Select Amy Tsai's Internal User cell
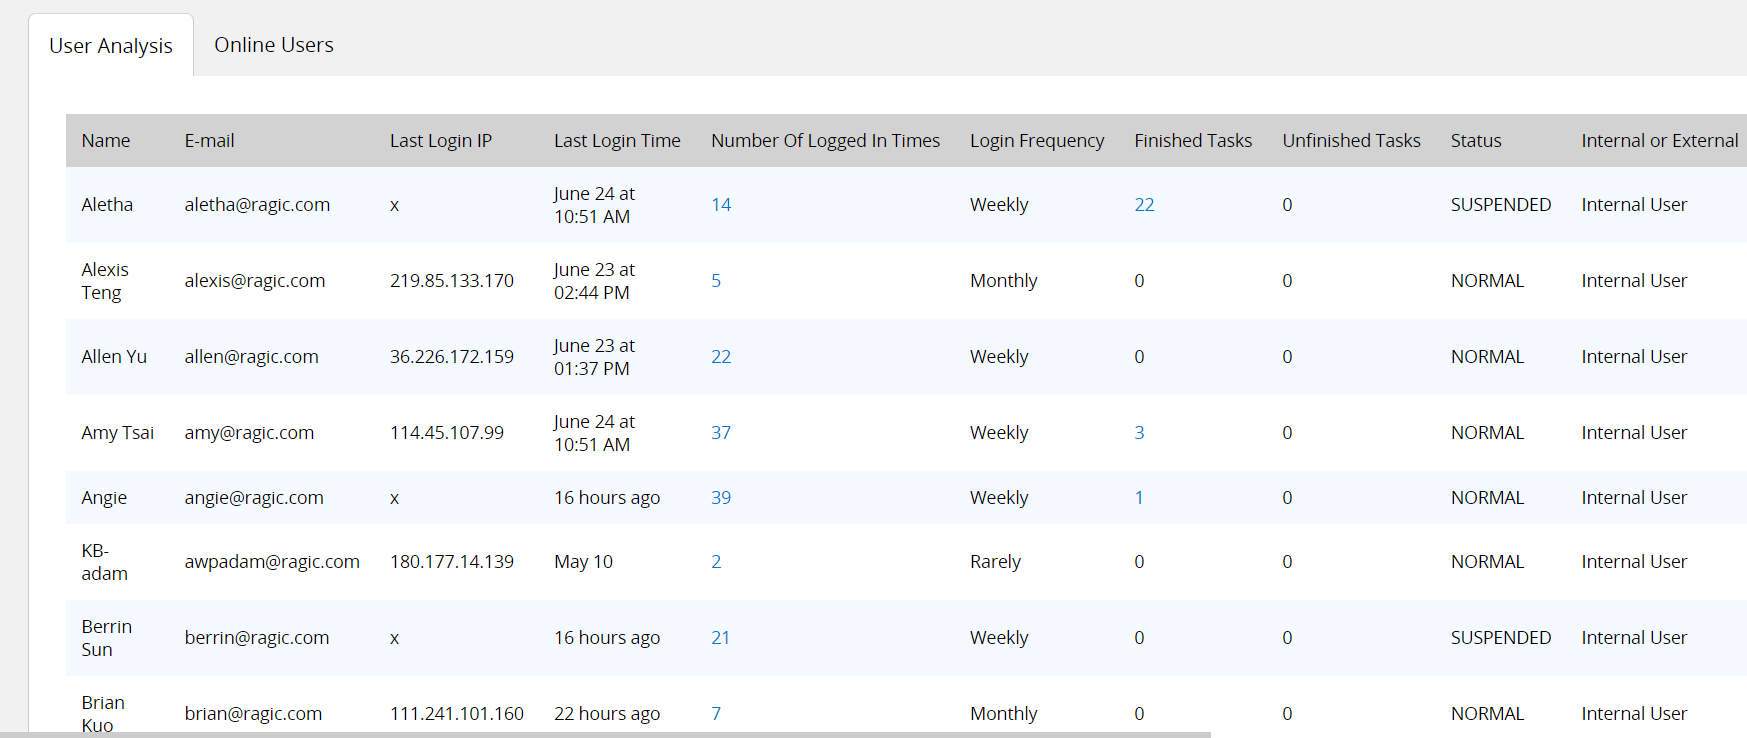The width and height of the screenshot is (1747, 738). point(1634,433)
